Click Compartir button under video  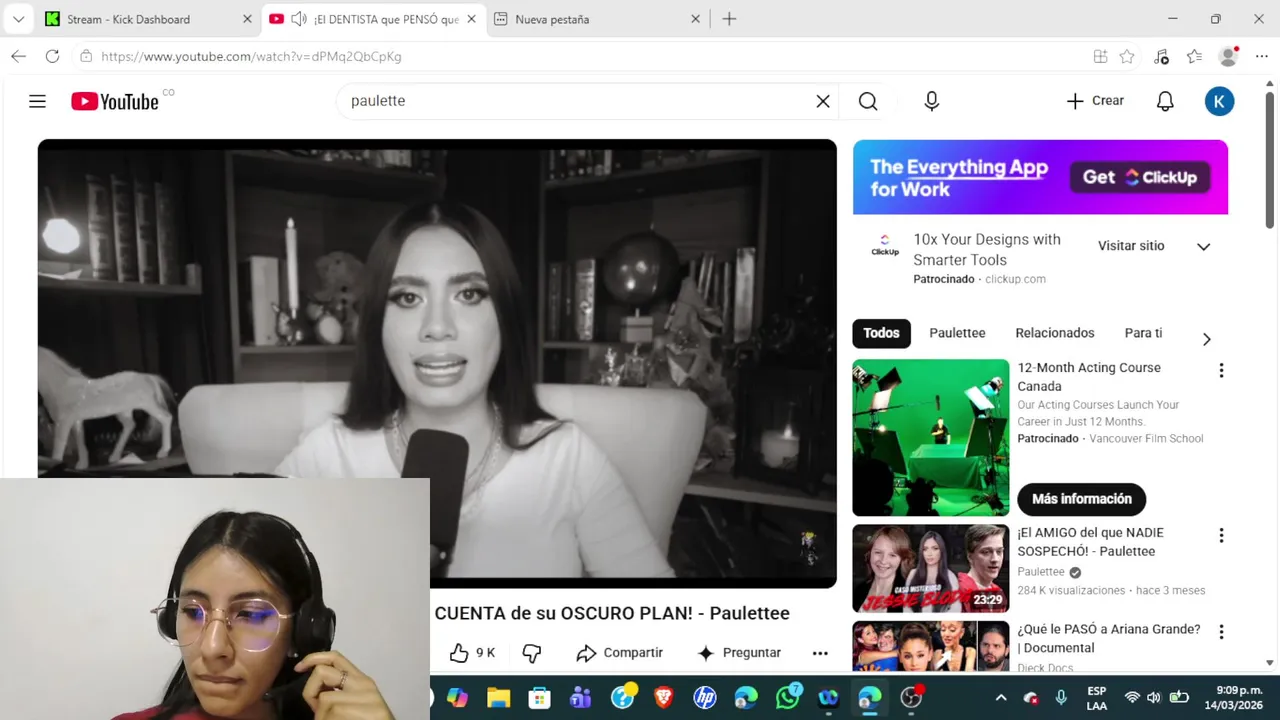pyautogui.click(x=619, y=653)
